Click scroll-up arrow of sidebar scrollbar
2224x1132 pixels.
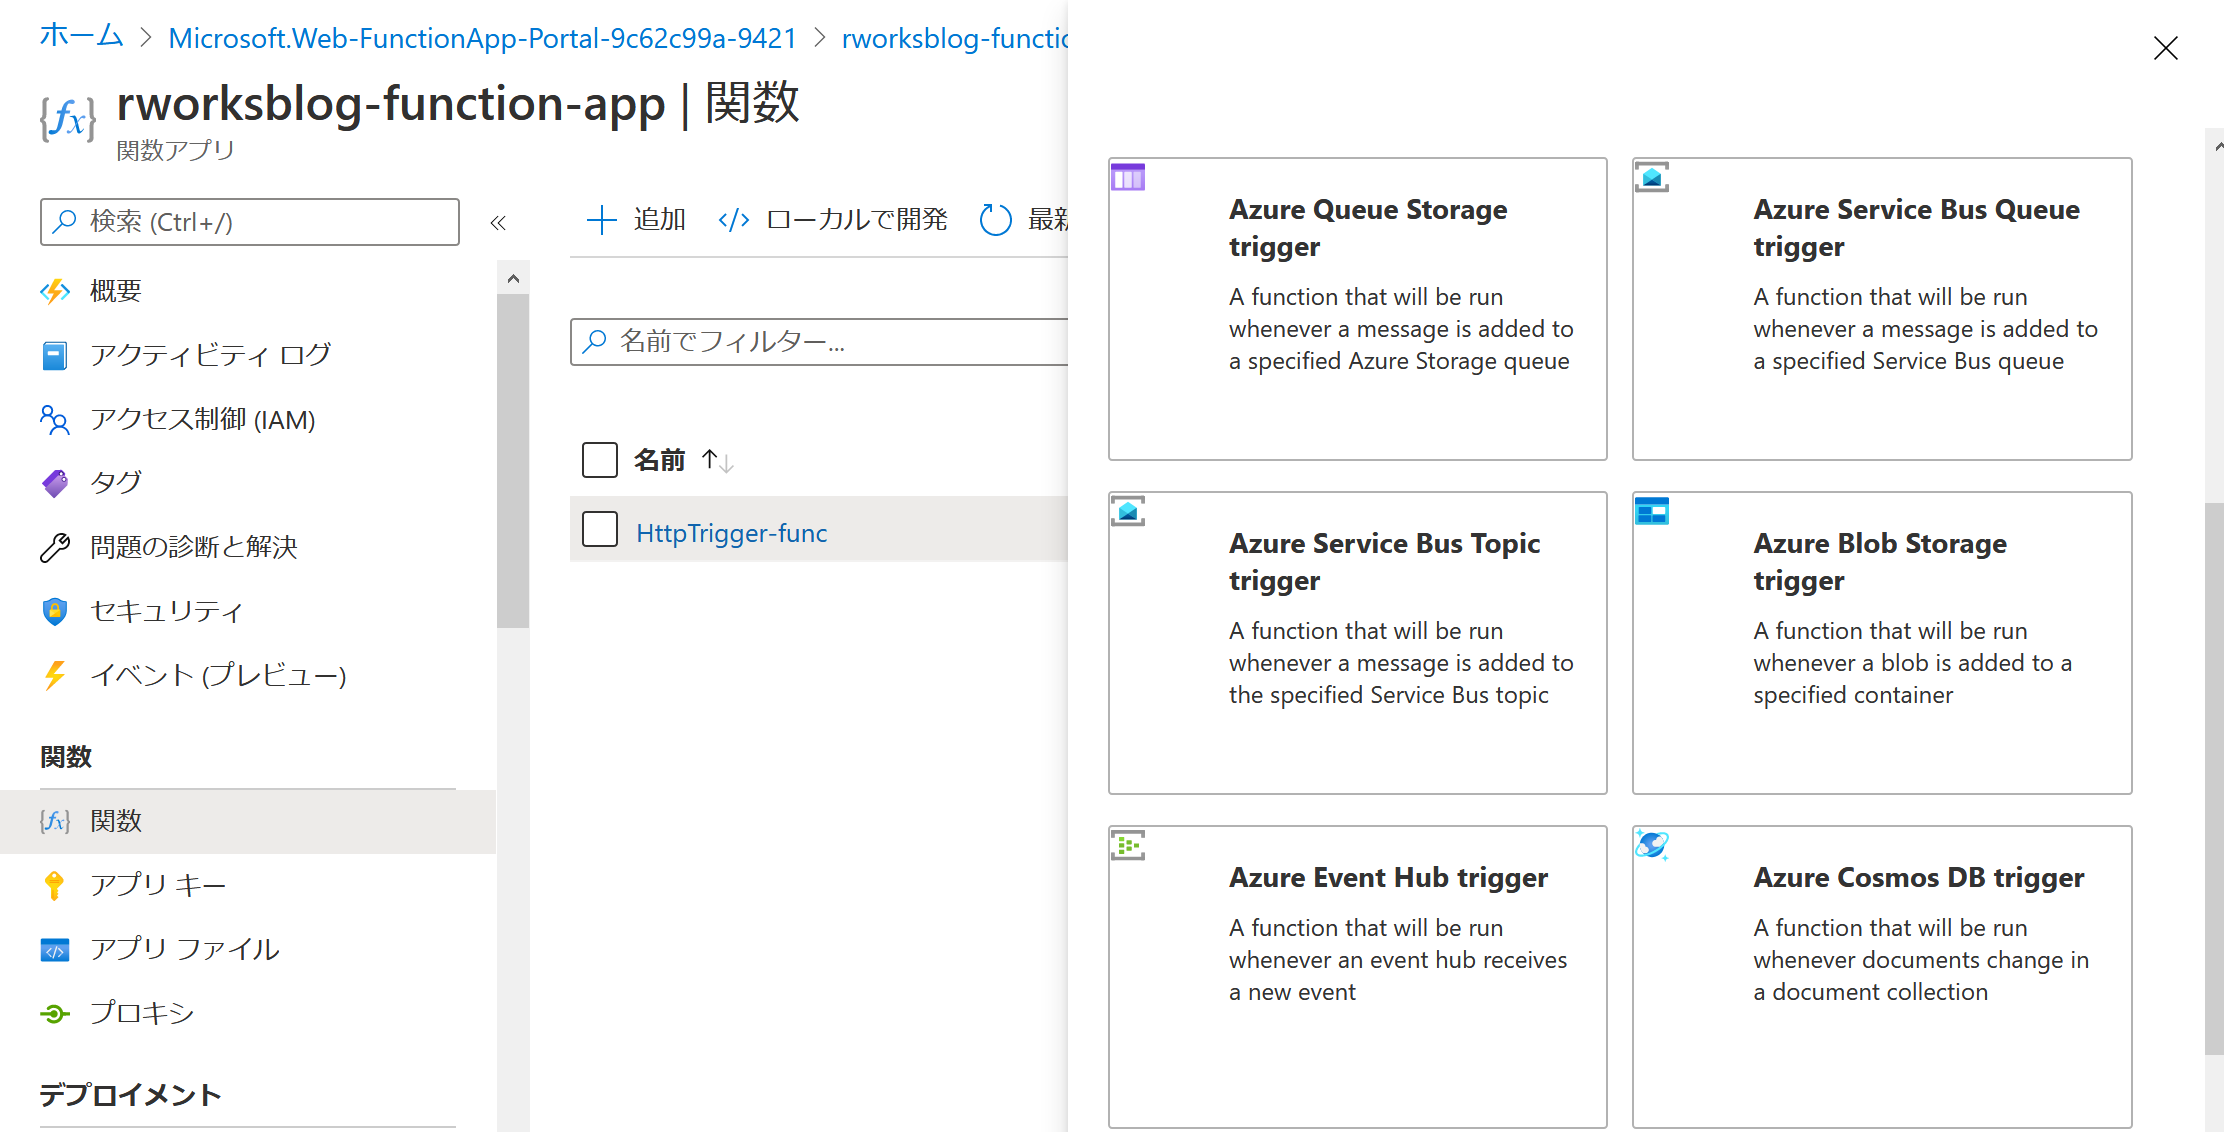coord(513,279)
